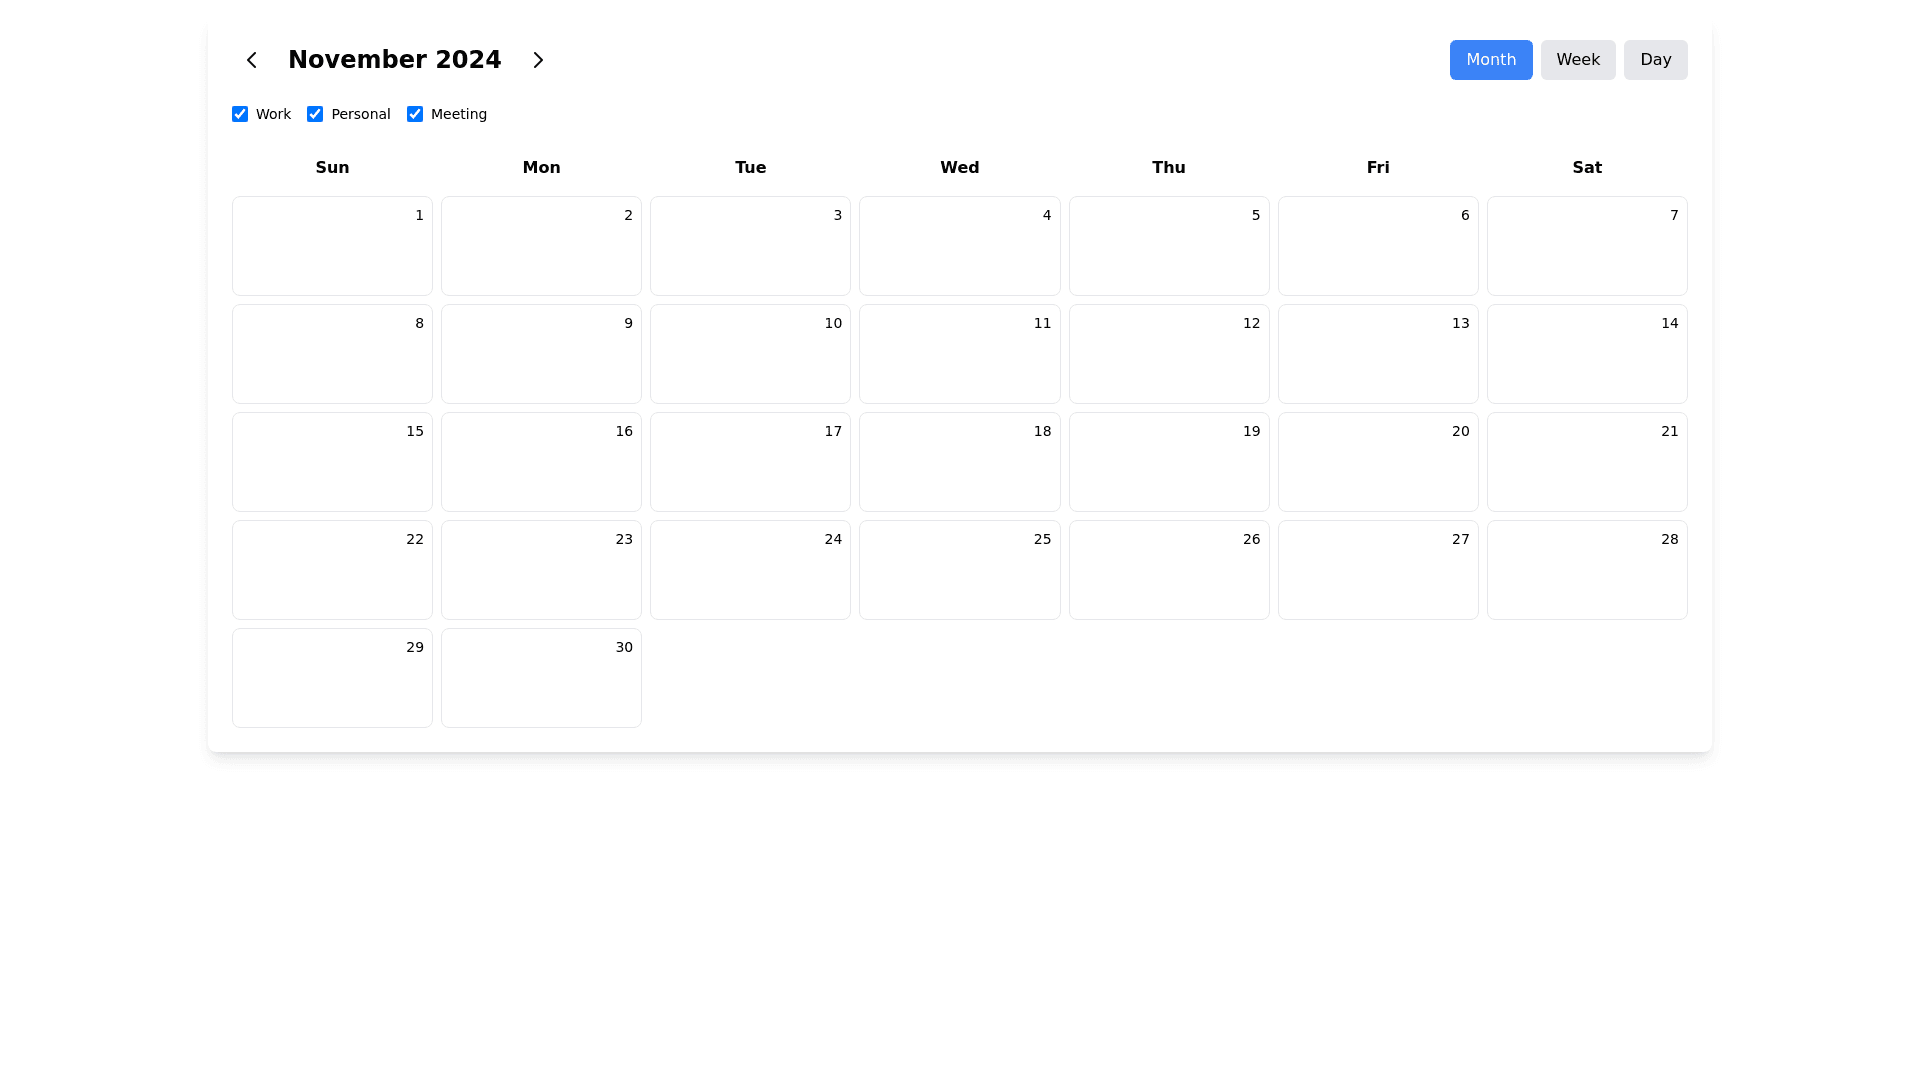Image resolution: width=1920 pixels, height=1080 pixels.
Task: Toggle the Personal category checkbox
Action: click(315, 114)
